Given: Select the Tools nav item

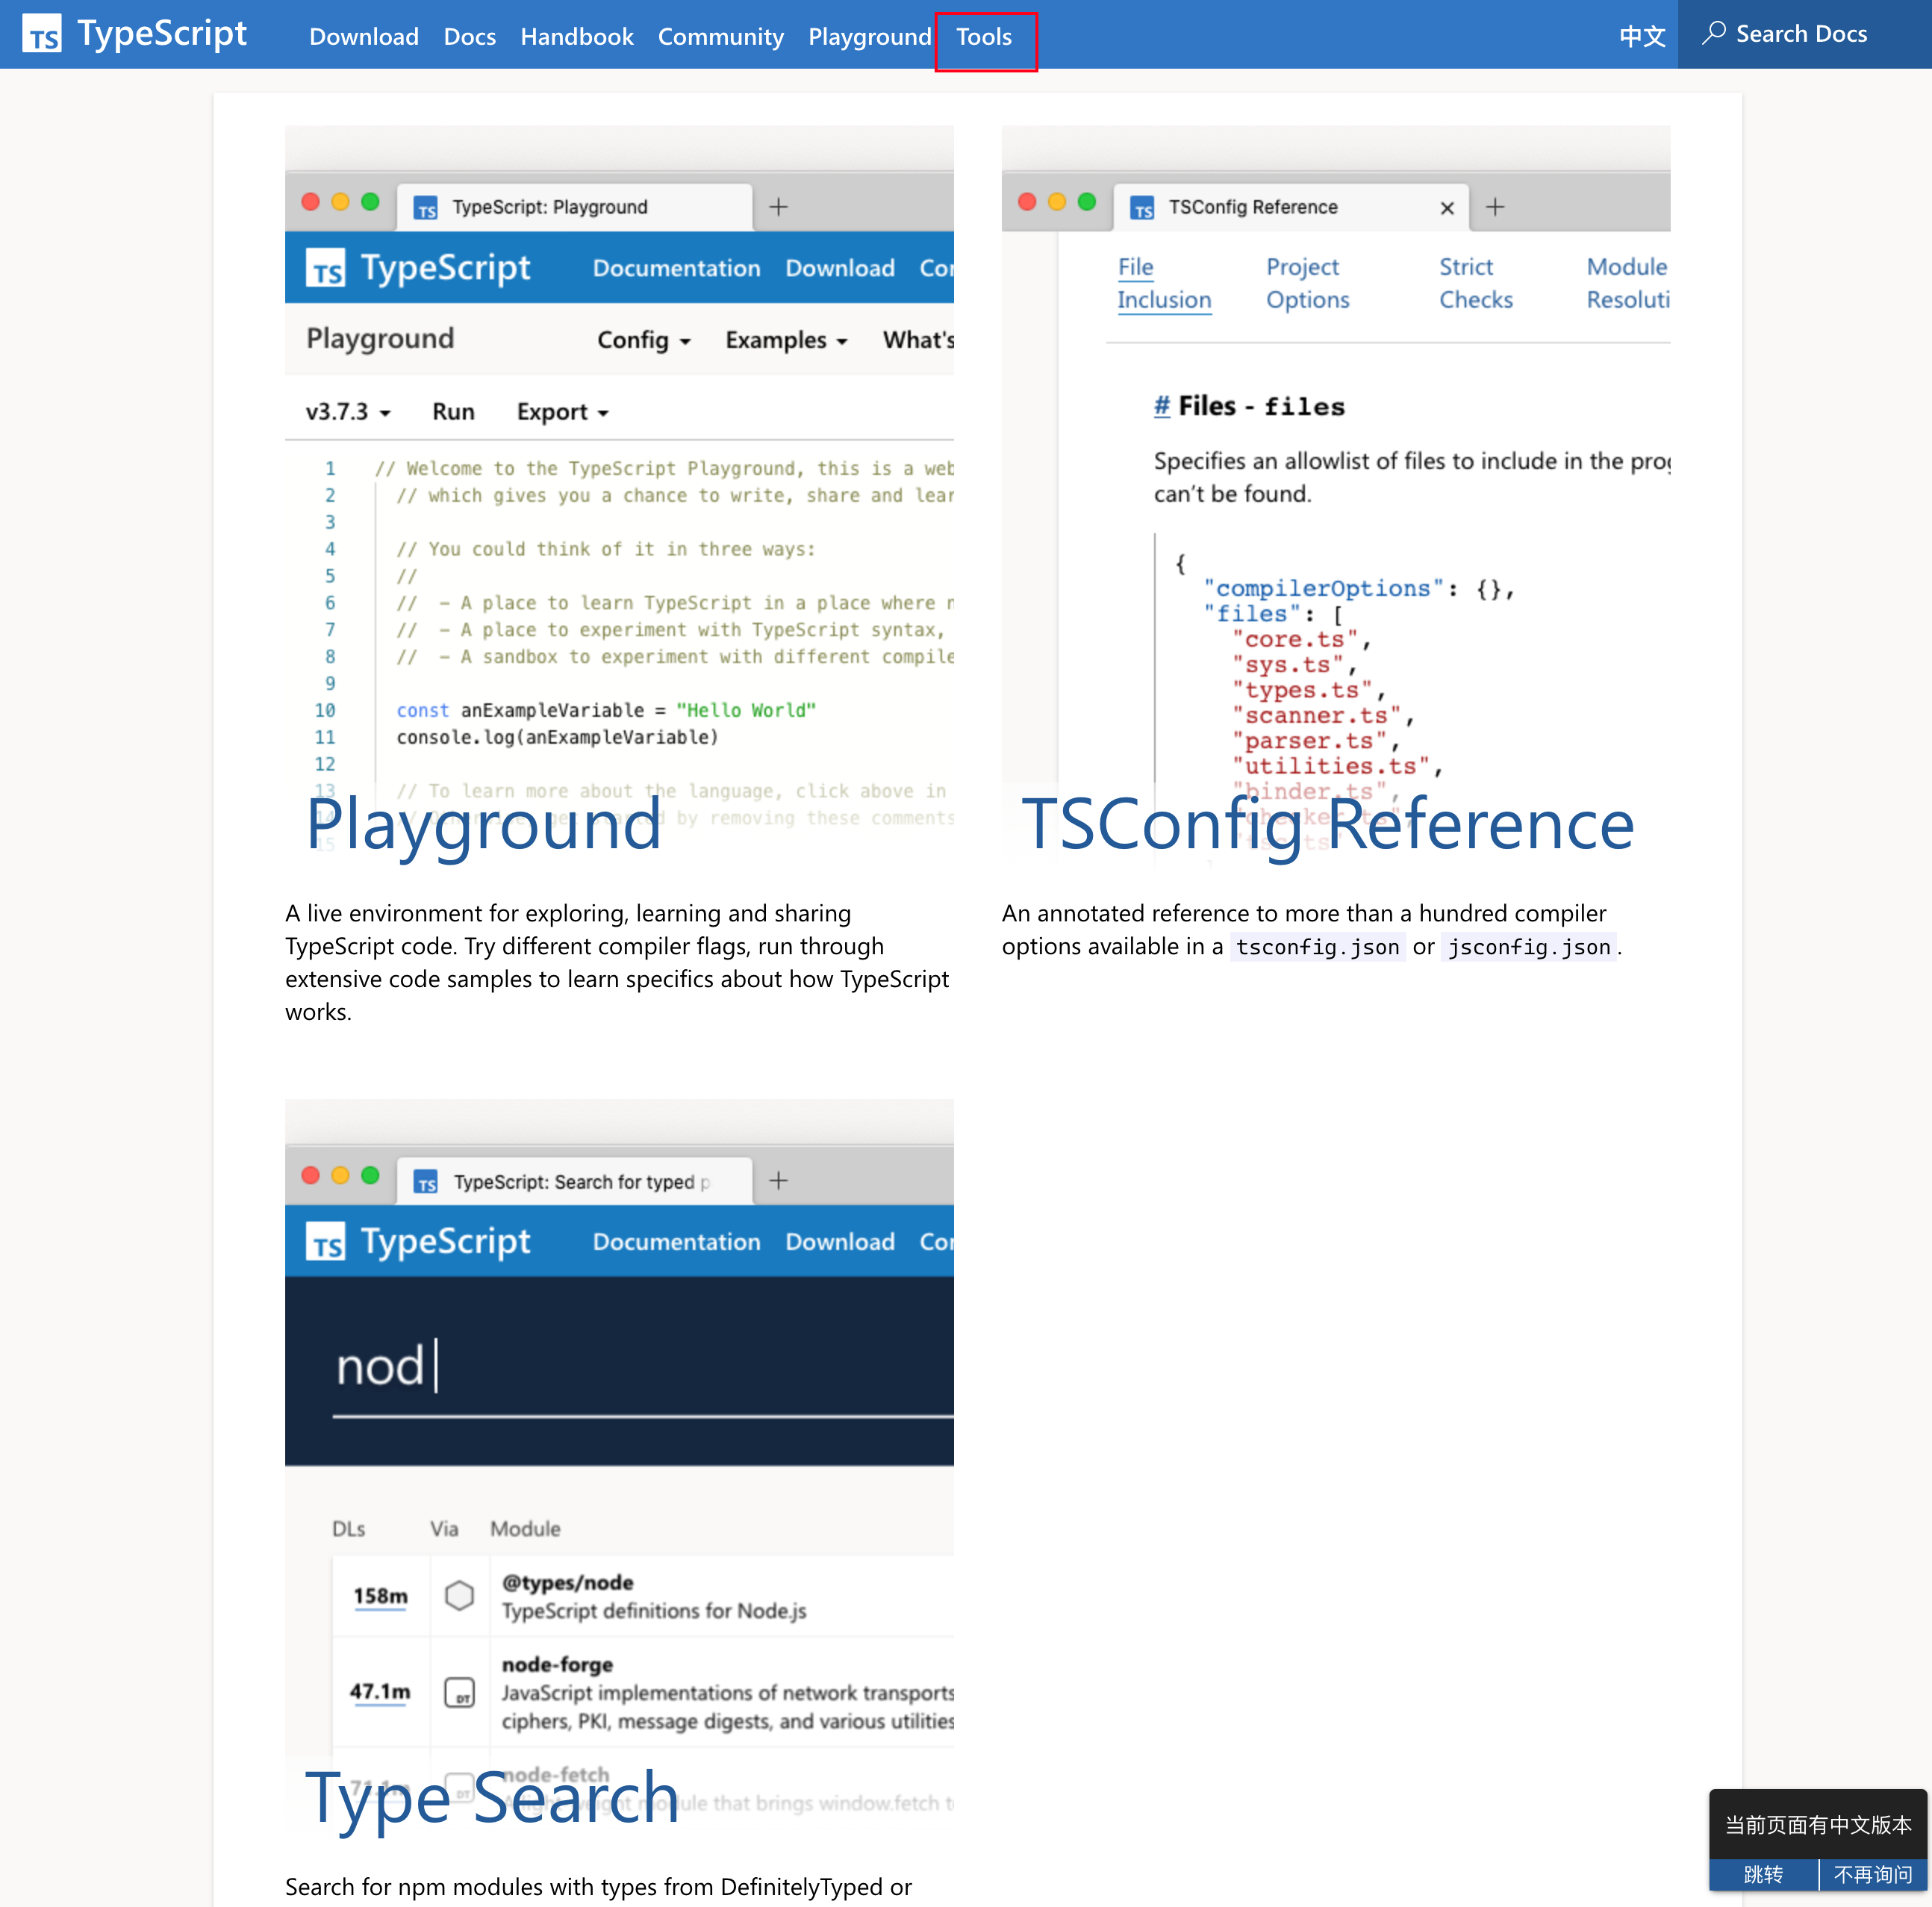Looking at the screenshot, I should pyautogui.click(x=984, y=36).
